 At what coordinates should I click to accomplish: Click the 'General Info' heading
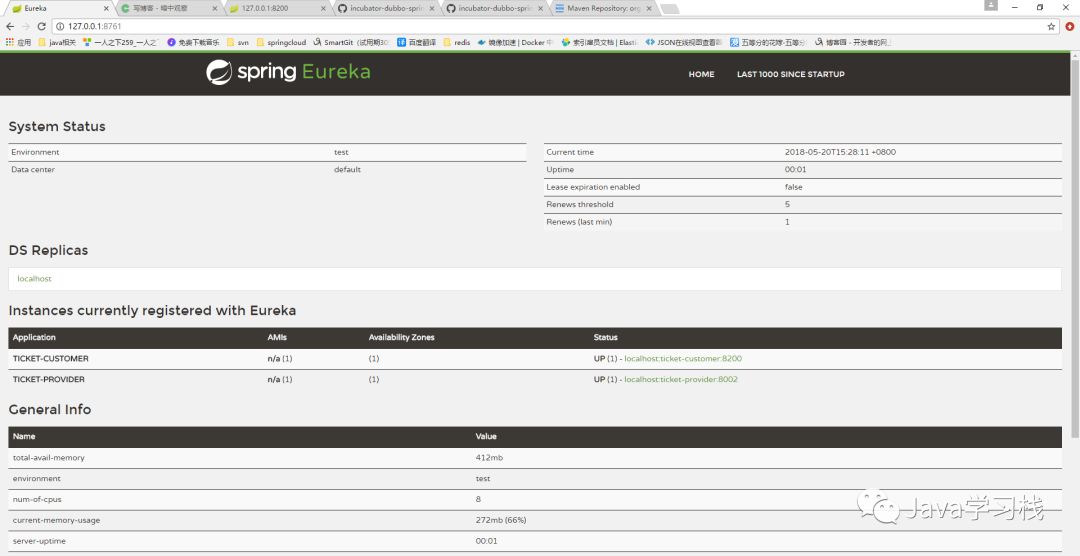pos(50,409)
